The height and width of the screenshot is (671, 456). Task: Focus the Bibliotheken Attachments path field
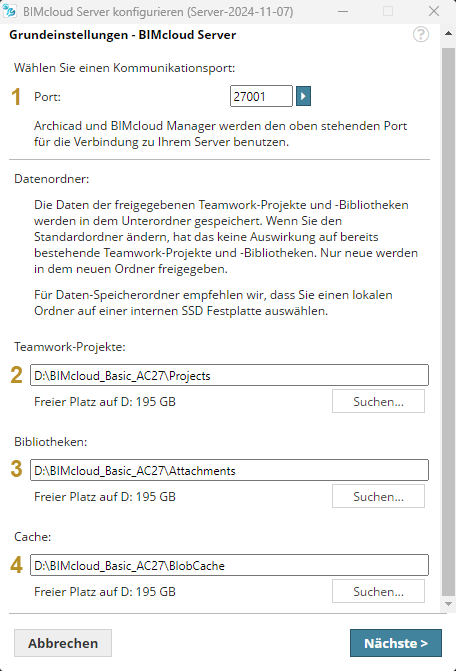click(229, 470)
